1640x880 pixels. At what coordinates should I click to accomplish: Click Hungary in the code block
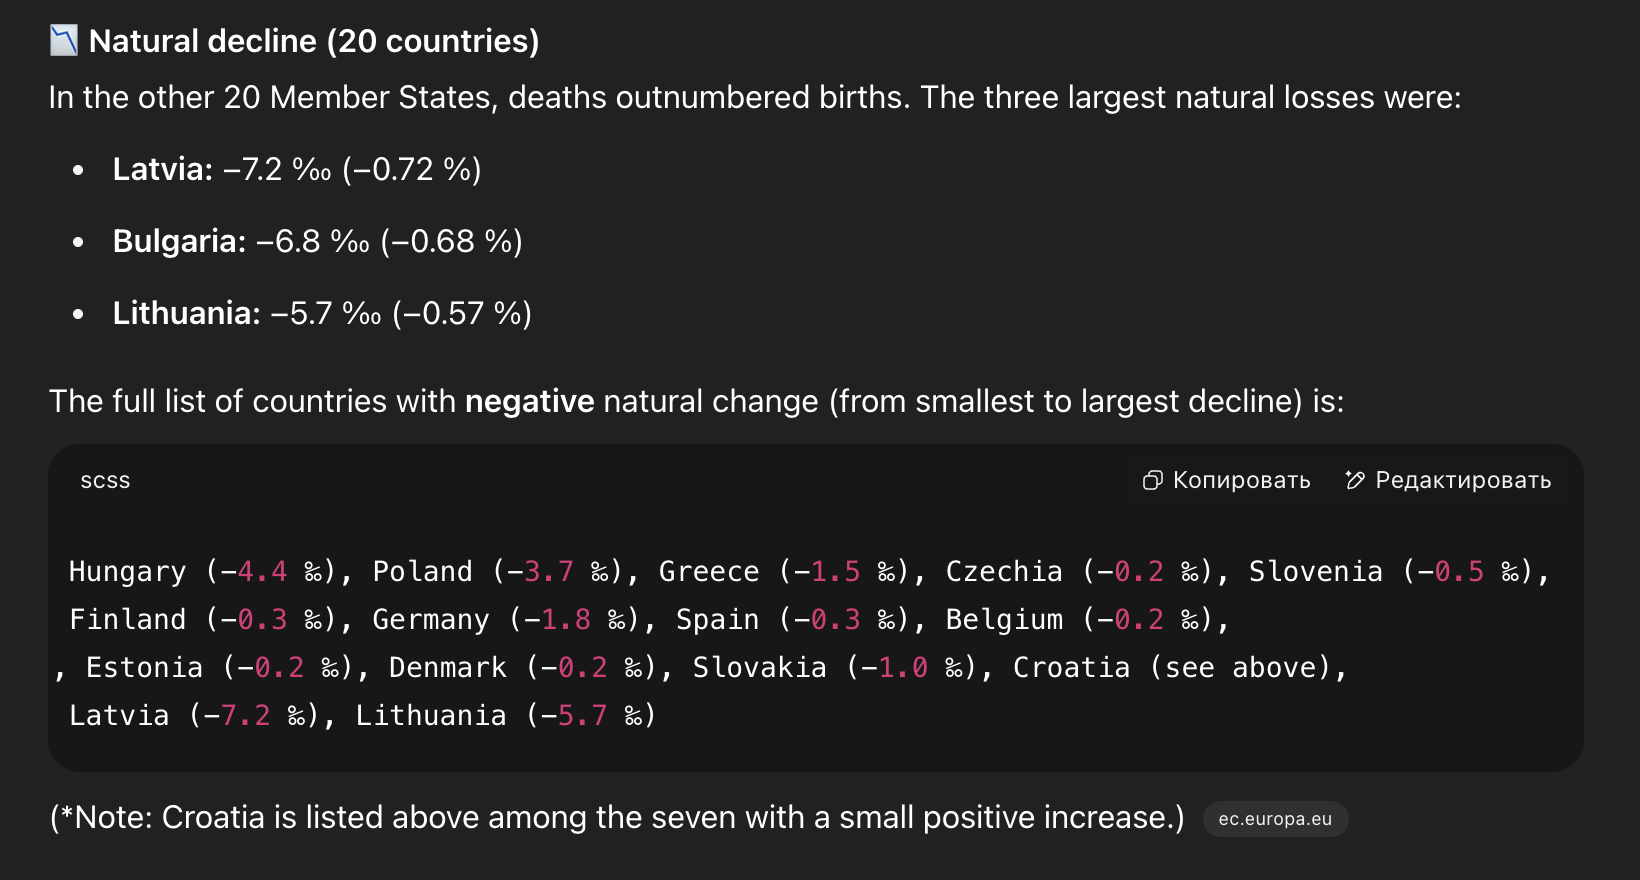(127, 572)
